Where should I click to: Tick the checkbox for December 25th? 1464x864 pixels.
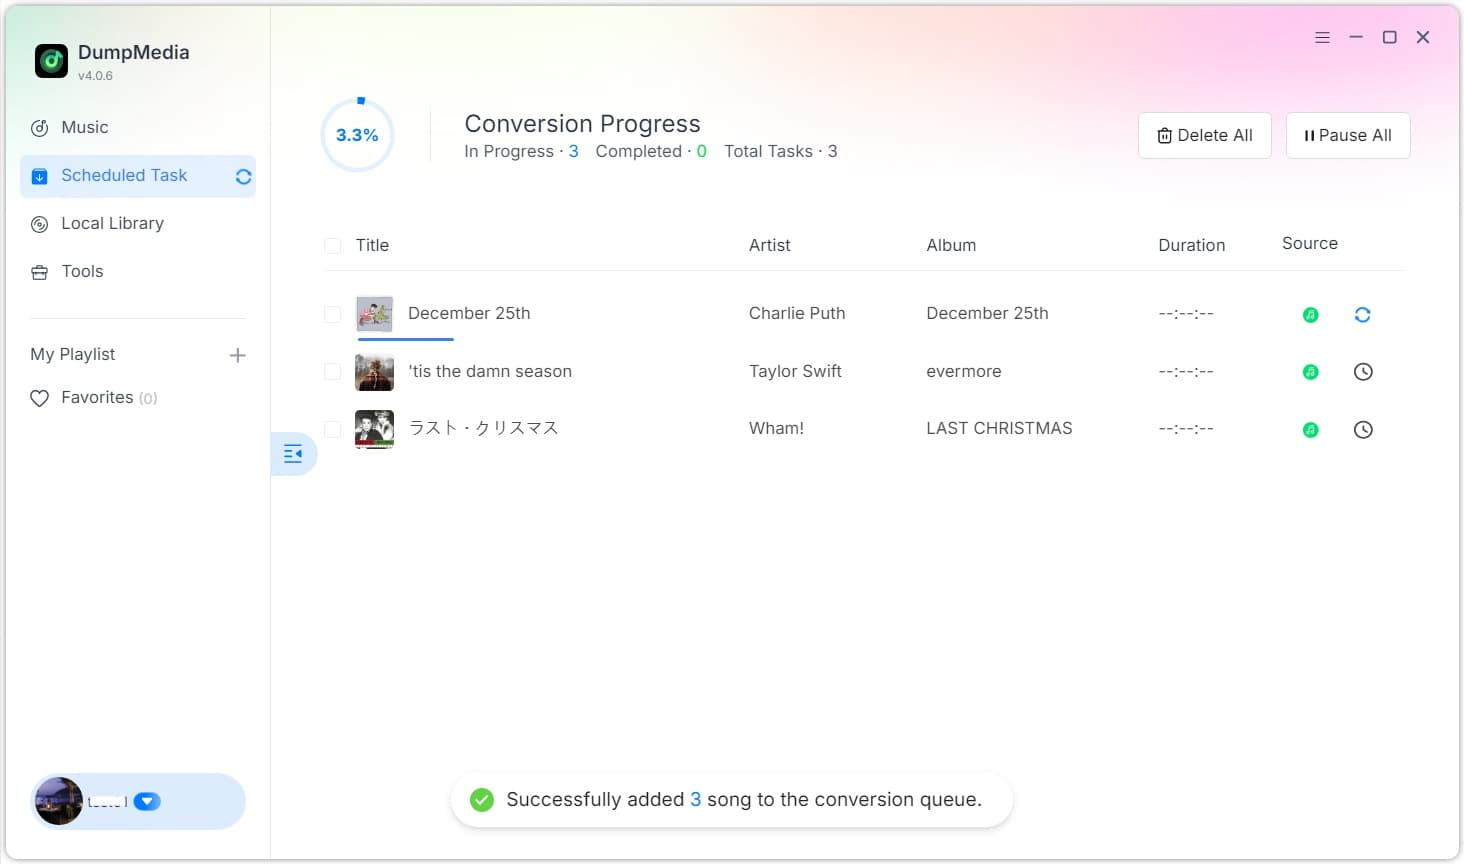pyautogui.click(x=333, y=315)
